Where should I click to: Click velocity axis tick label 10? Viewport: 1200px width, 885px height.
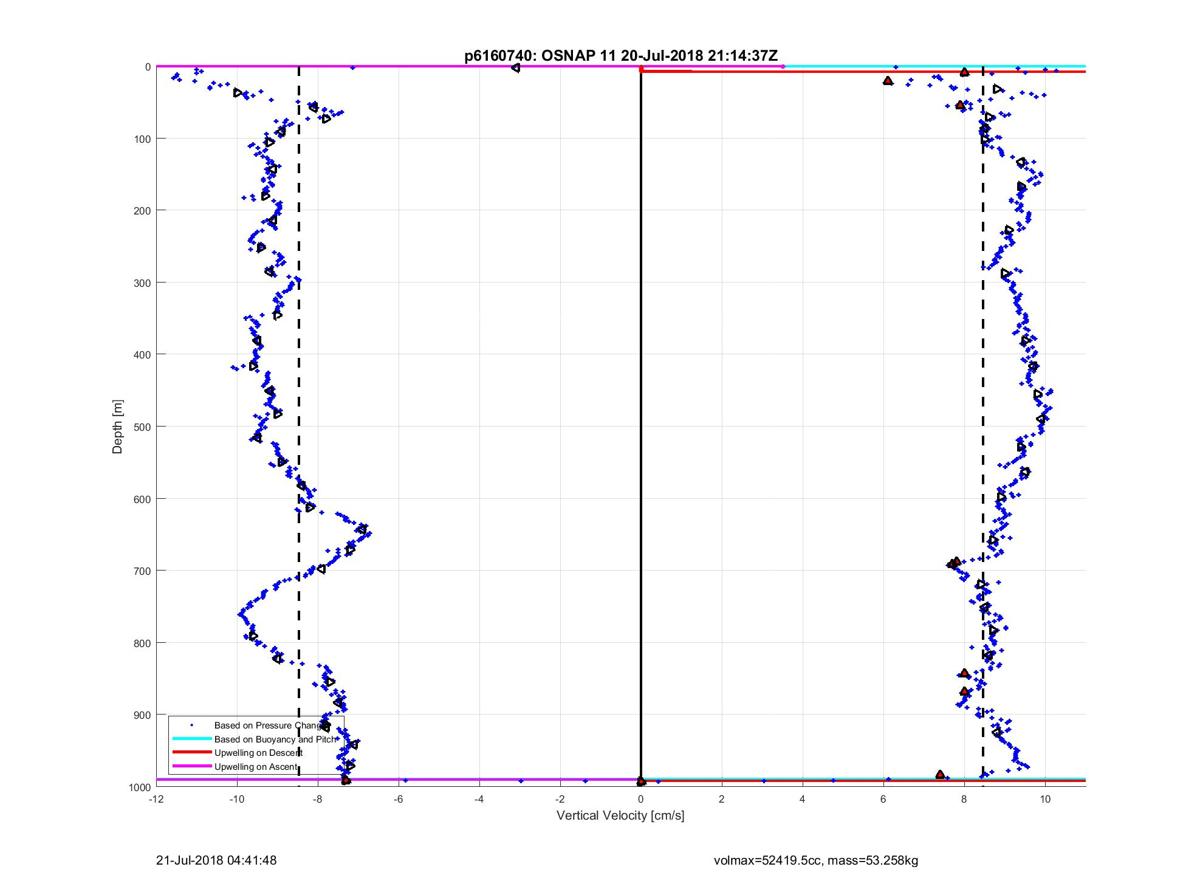(x=1045, y=800)
